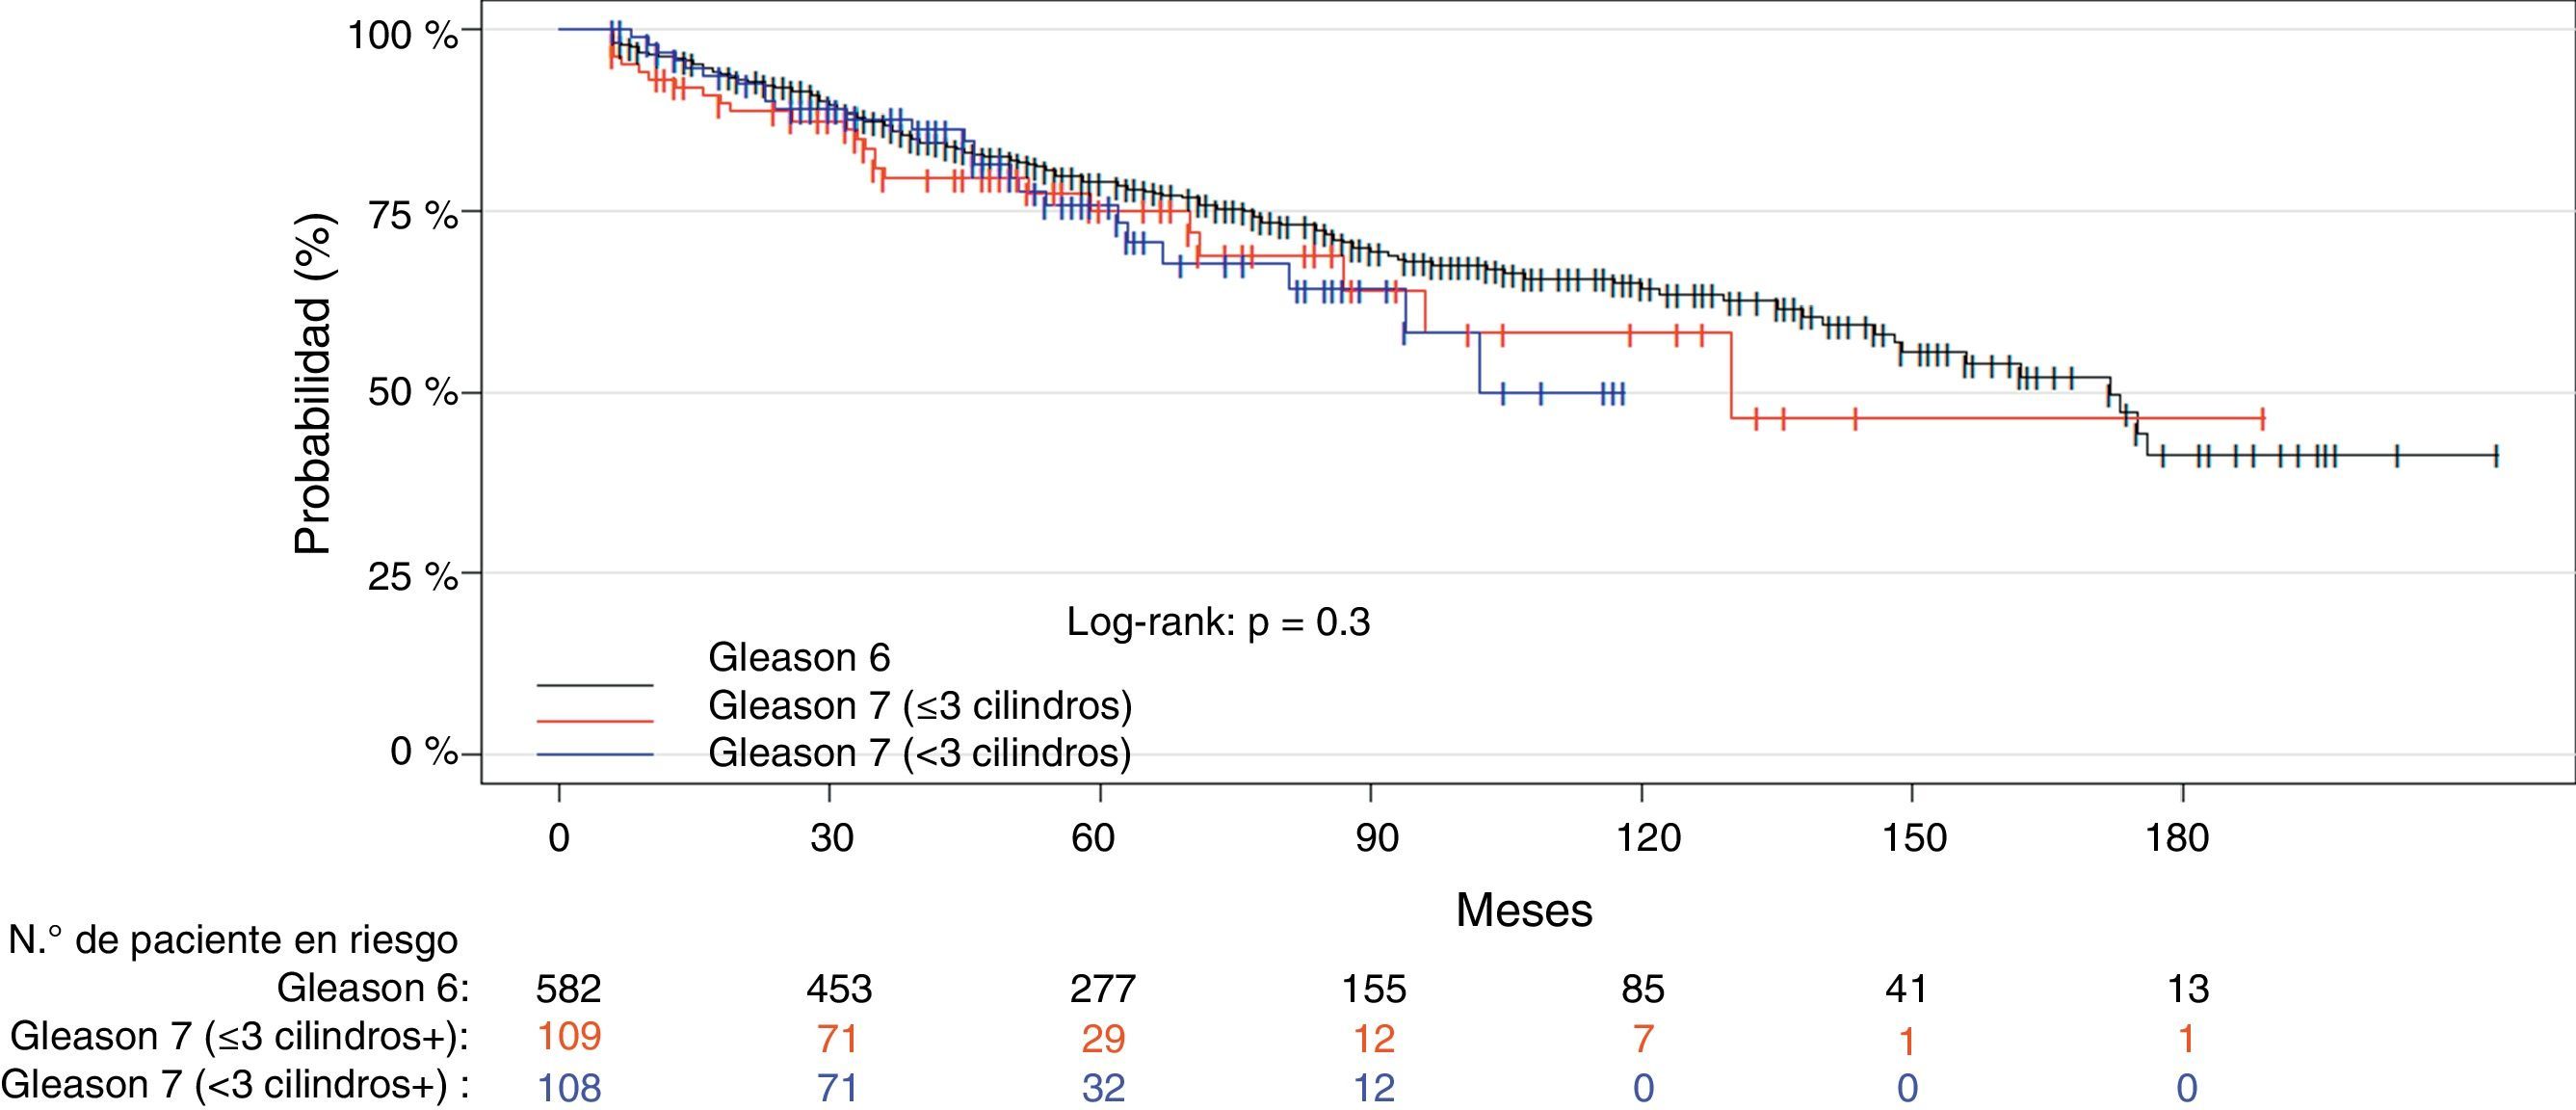
Task: Click the 25 % y-axis label
Action: [x=412, y=575]
